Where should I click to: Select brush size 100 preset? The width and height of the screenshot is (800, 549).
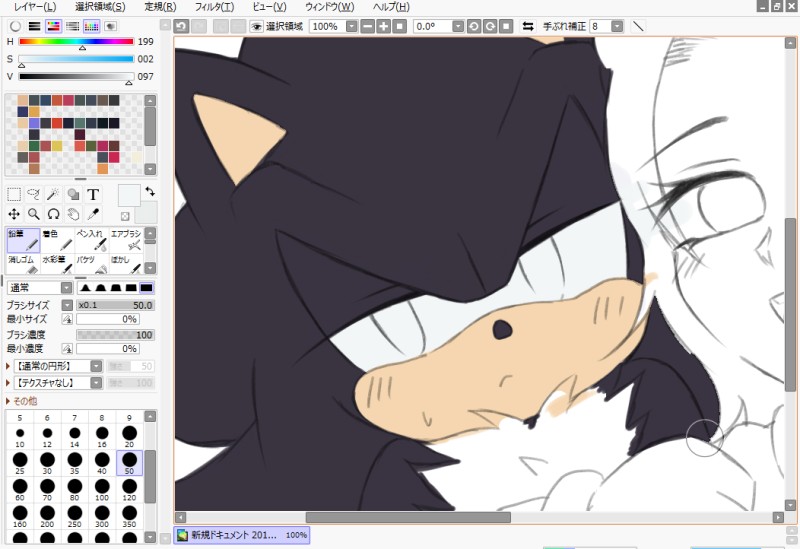click(x=102, y=489)
